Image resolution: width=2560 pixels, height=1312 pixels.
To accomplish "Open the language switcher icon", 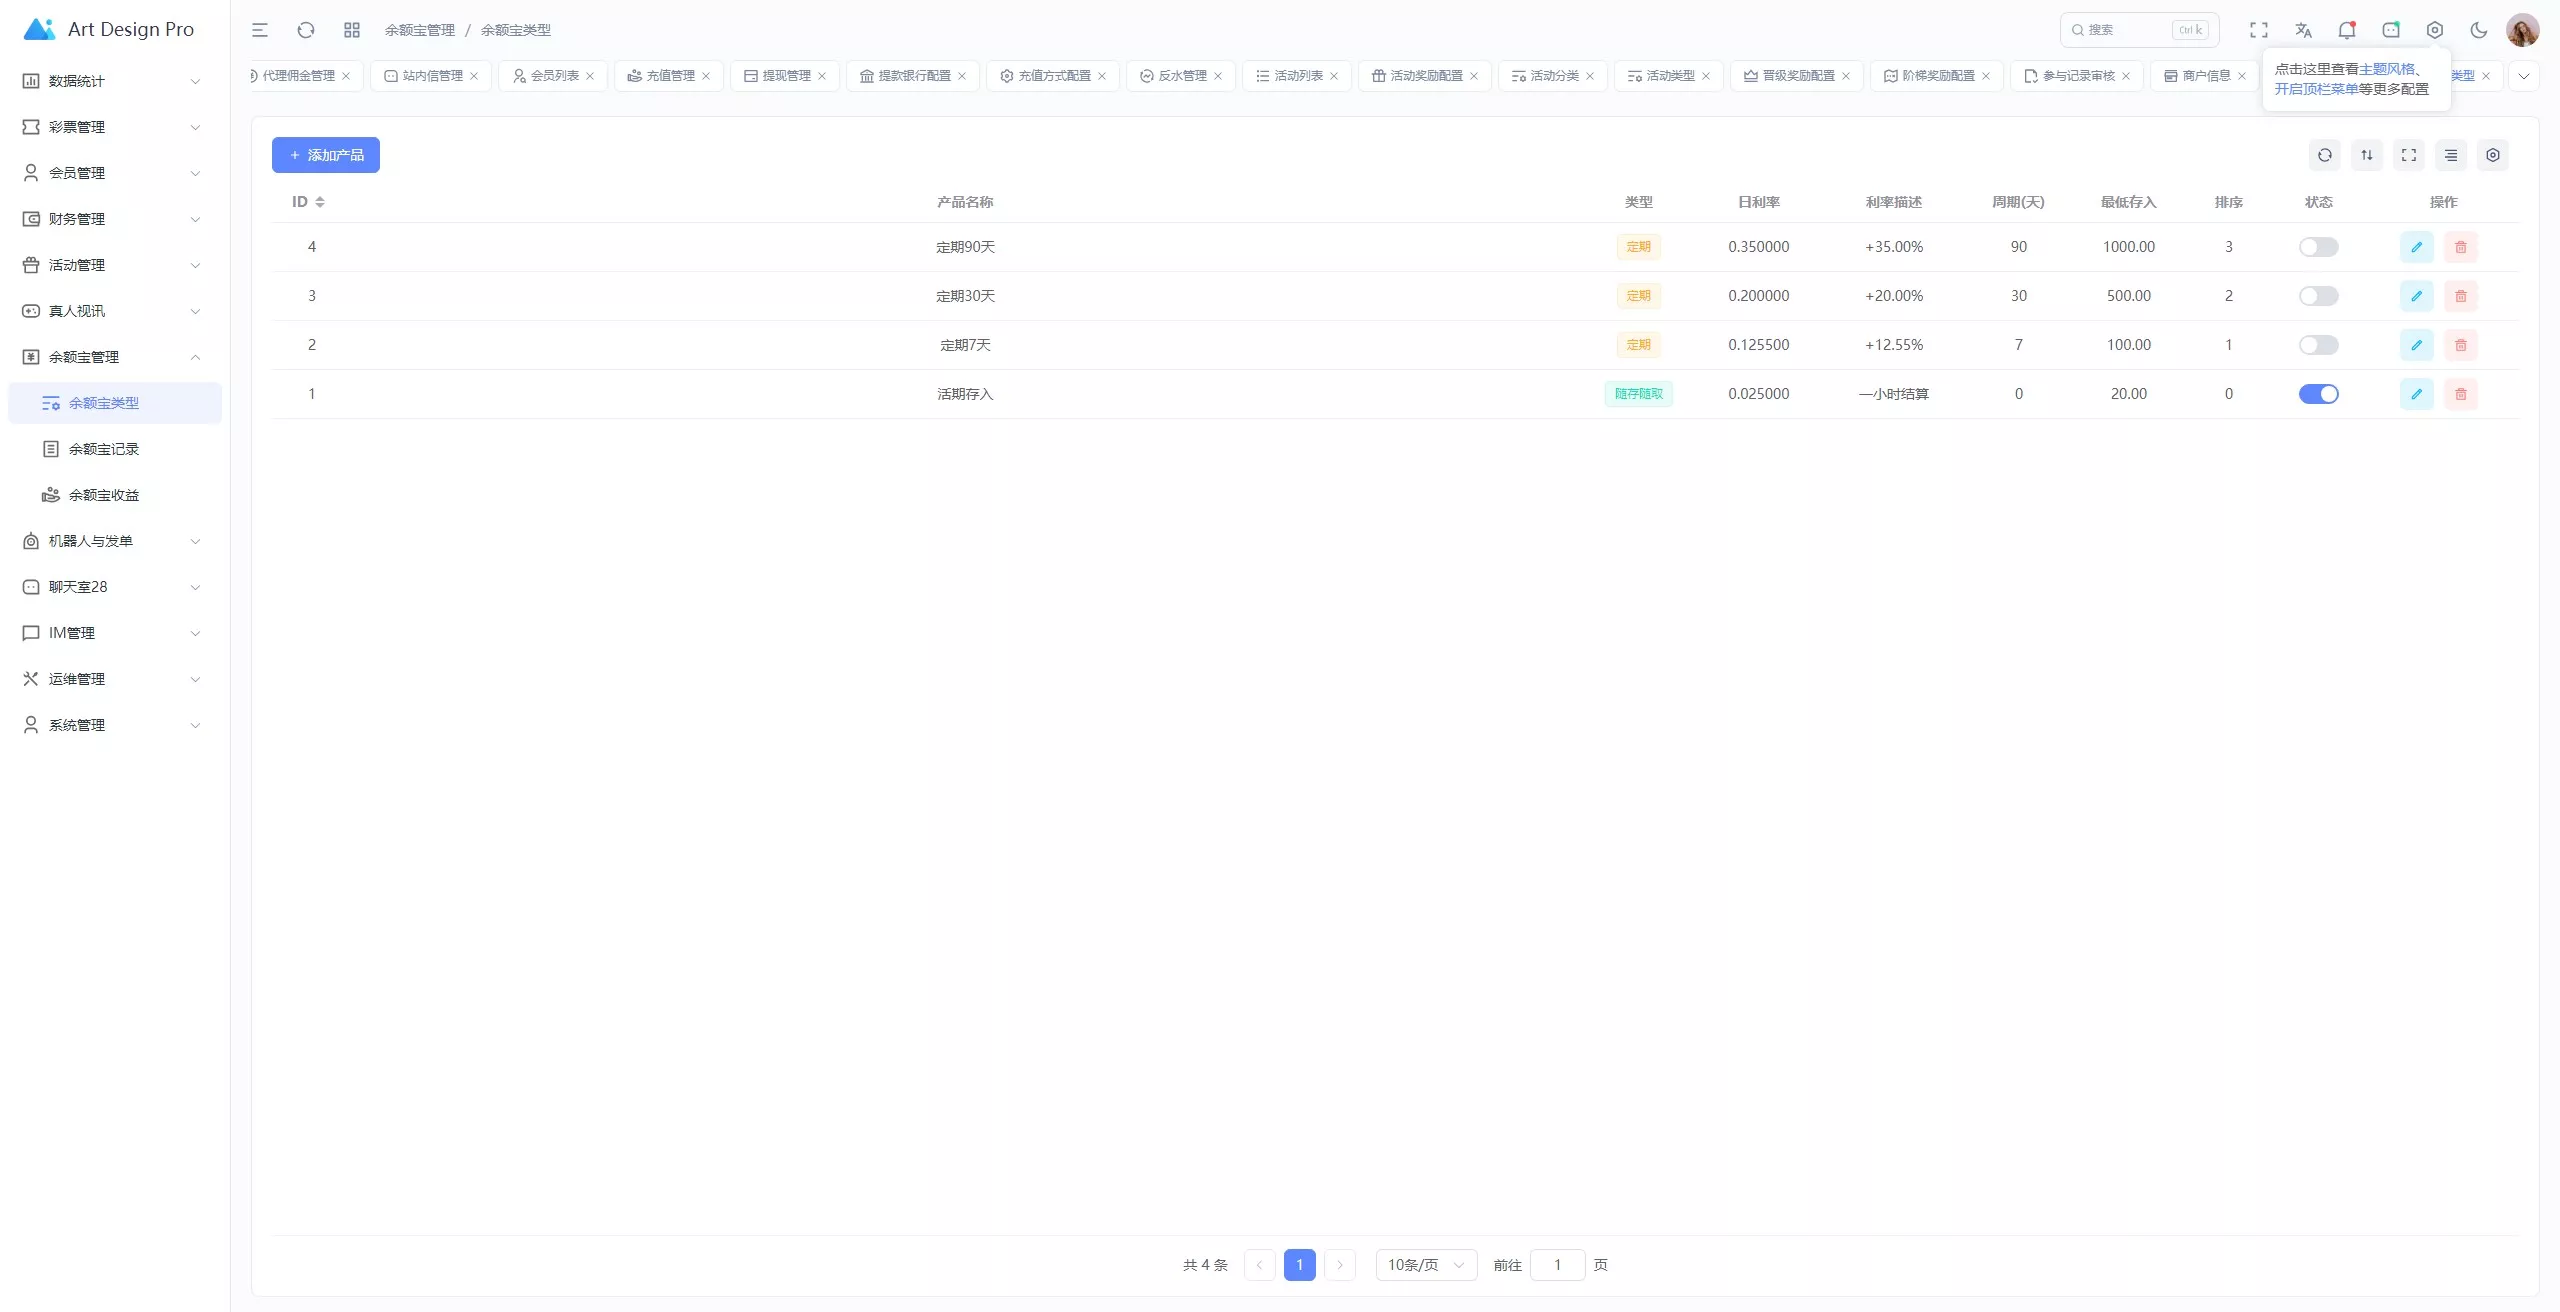I will point(2303,29).
